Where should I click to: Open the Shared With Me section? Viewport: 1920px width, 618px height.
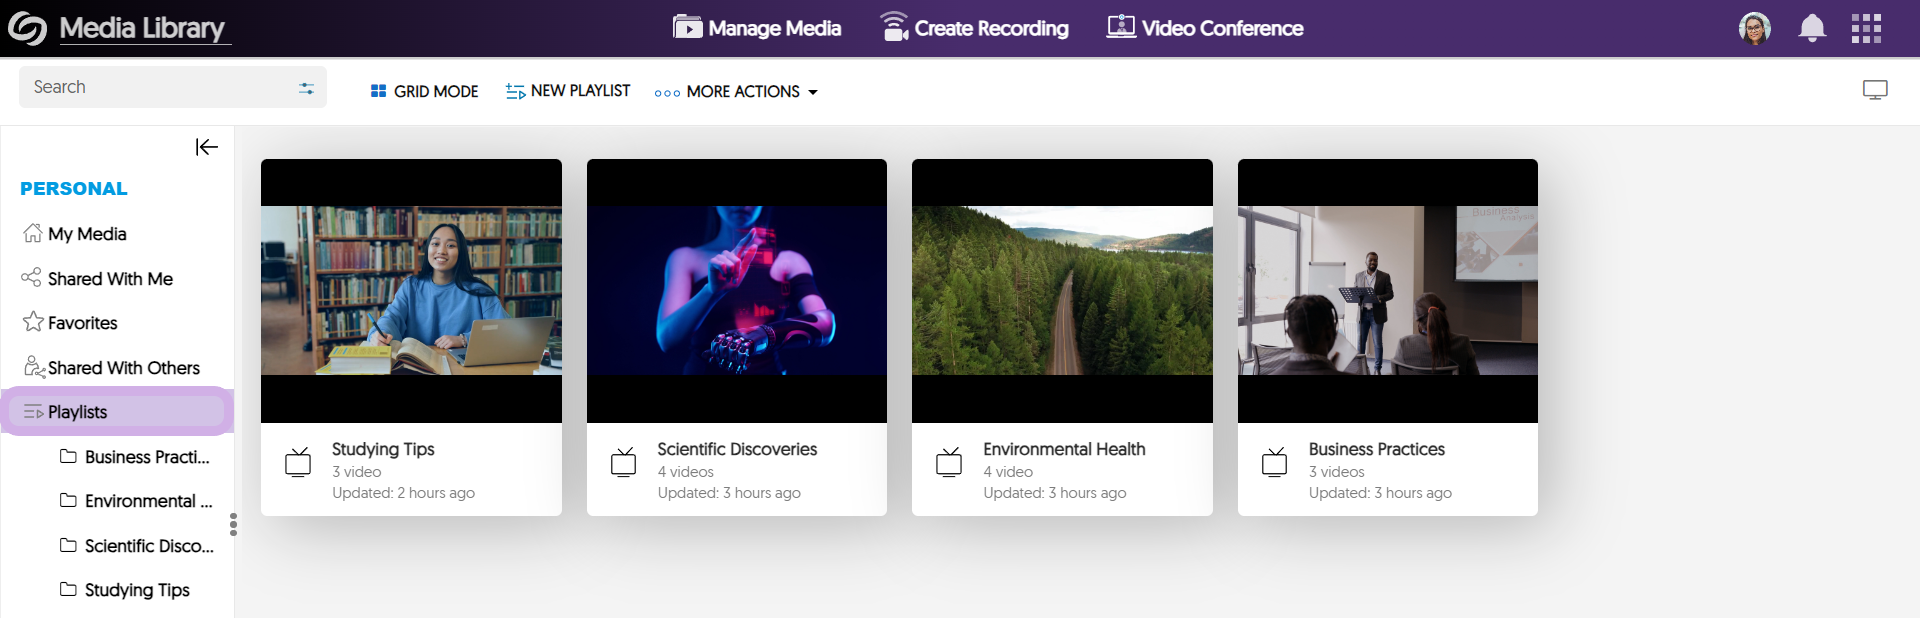click(x=110, y=279)
